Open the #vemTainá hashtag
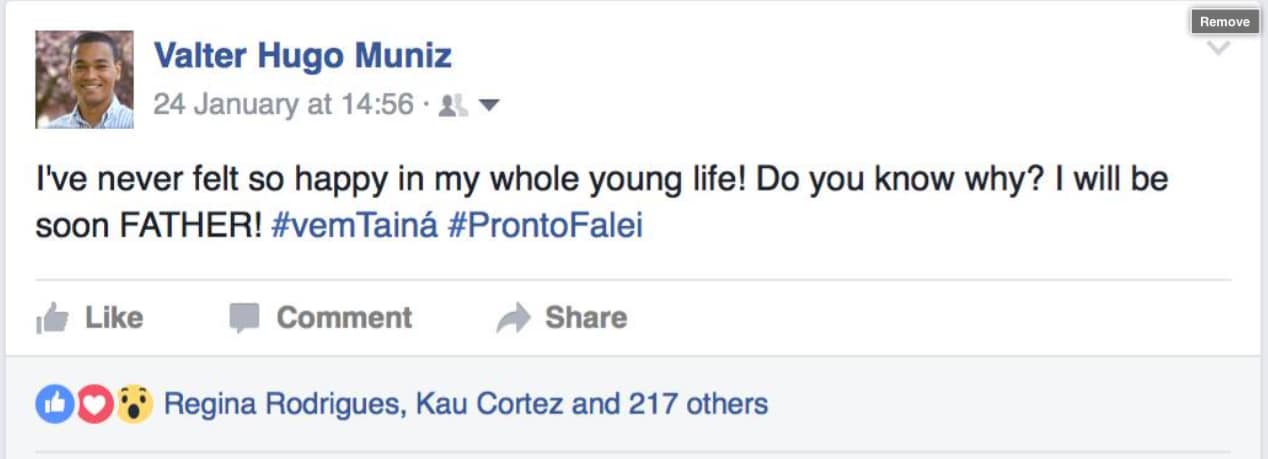Image resolution: width=1268 pixels, height=459 pixels. 354,225
